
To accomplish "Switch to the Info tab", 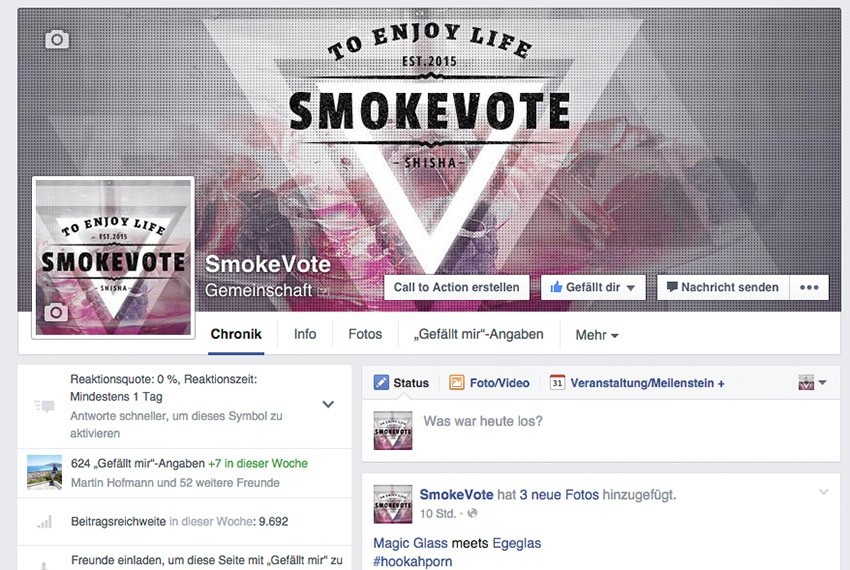I will click(x=305, y=334).
